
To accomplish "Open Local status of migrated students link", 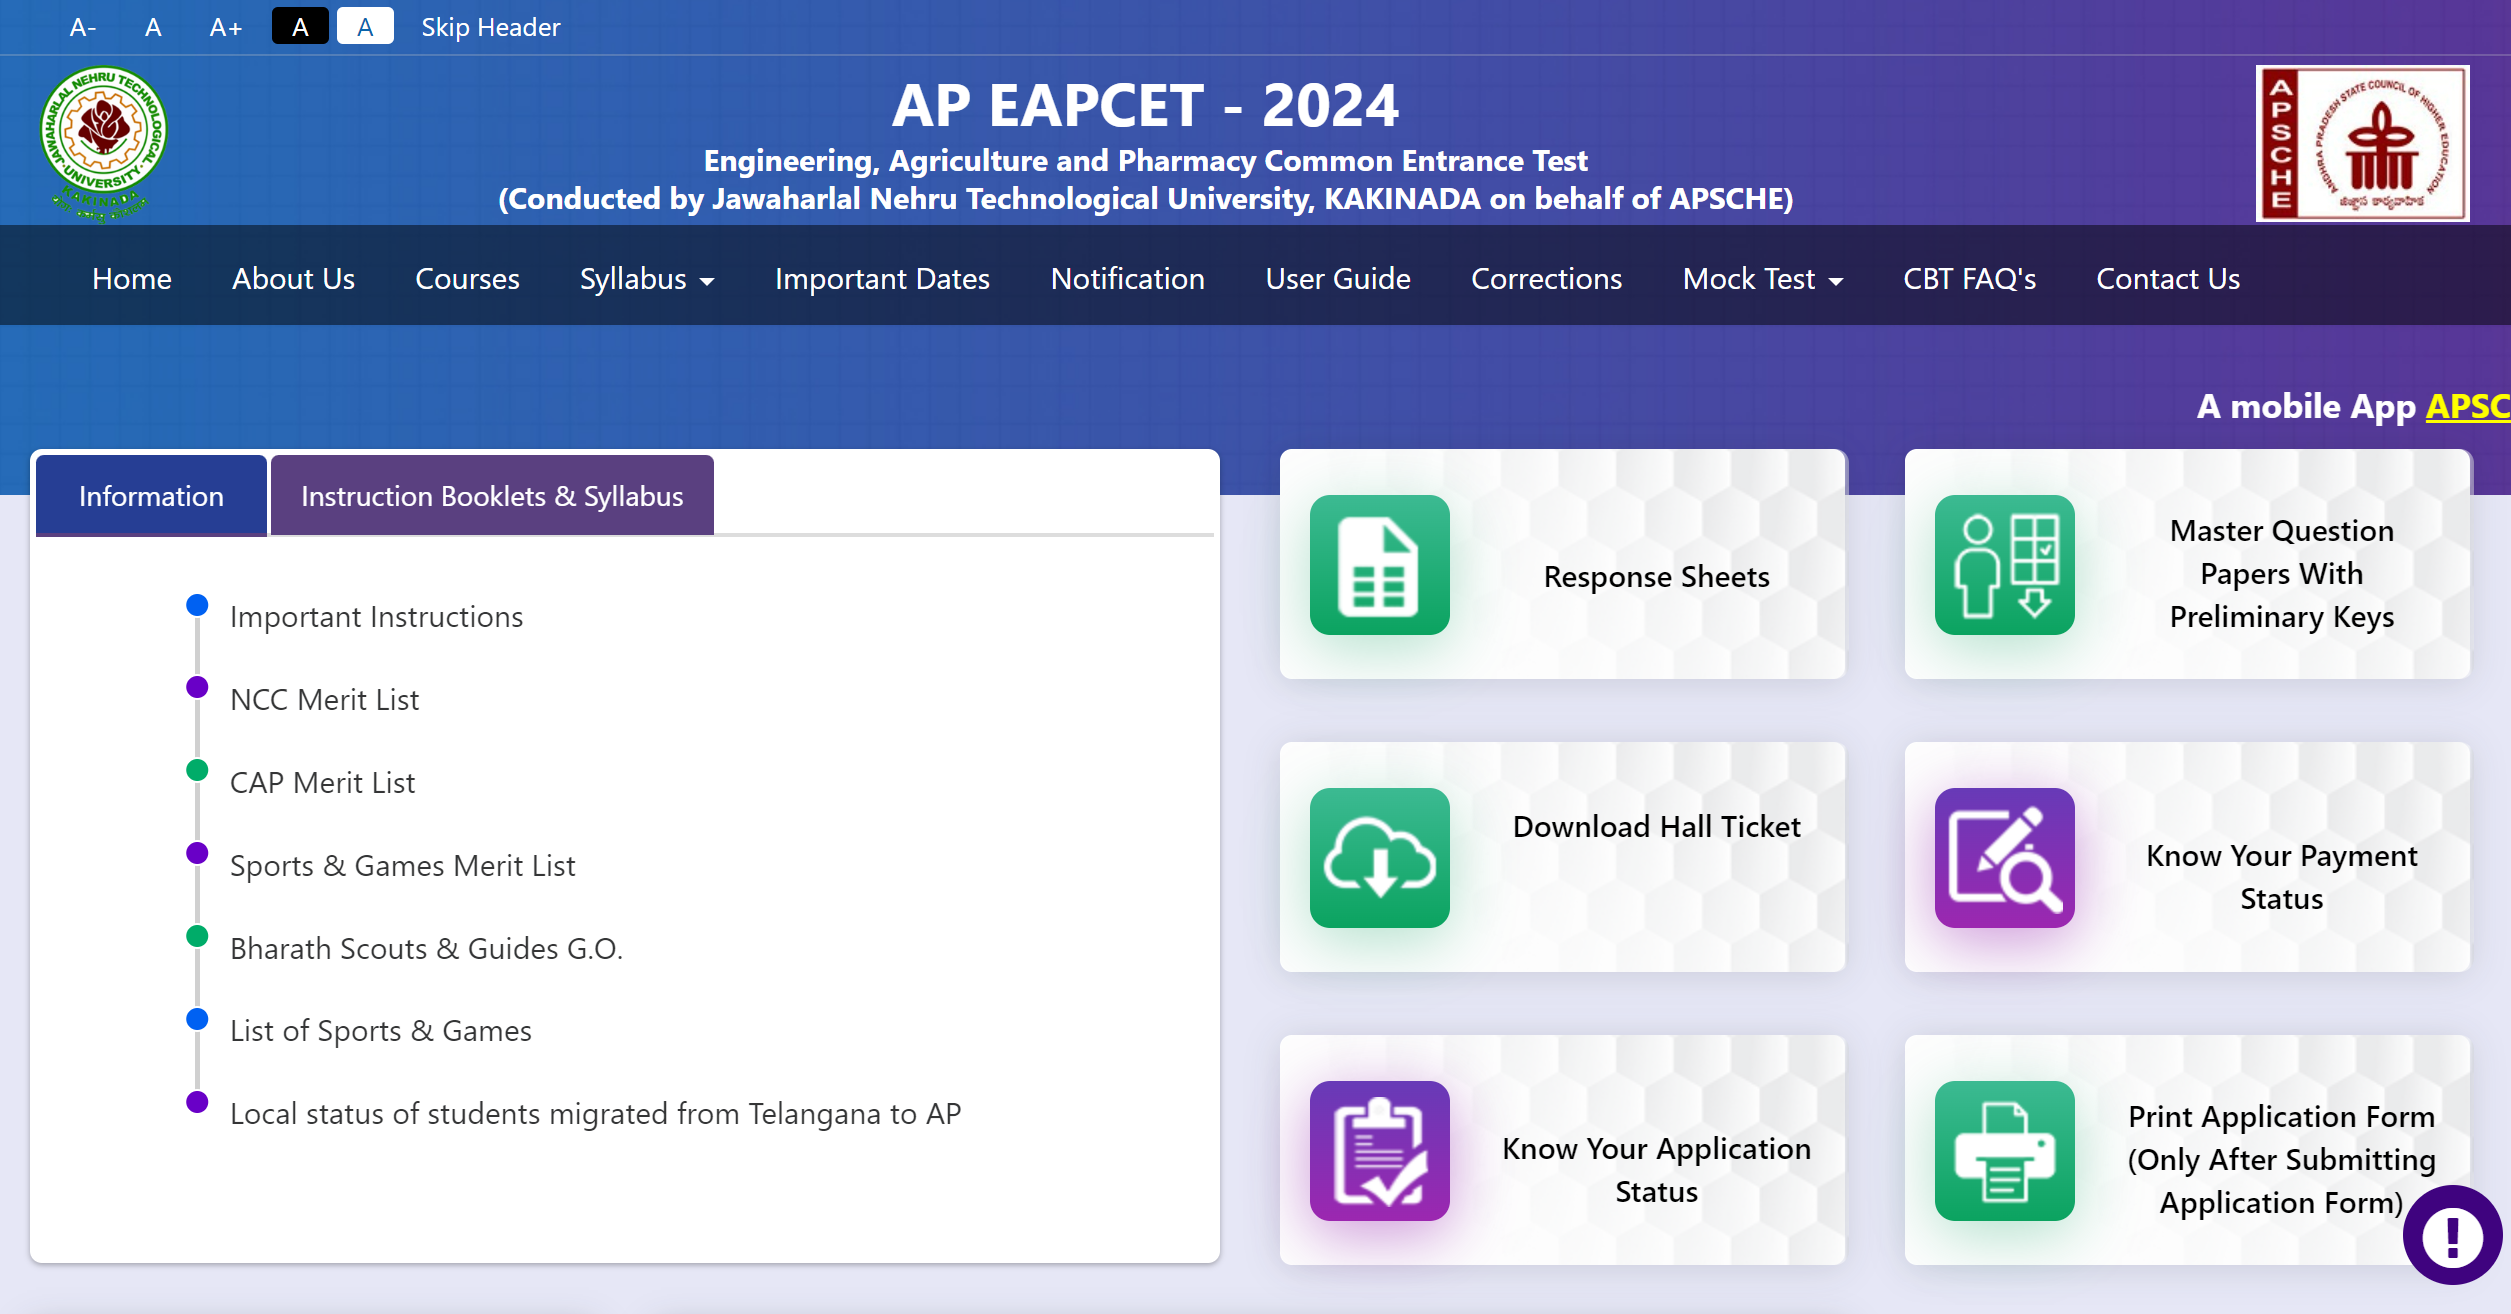I will click(596, 1114).
